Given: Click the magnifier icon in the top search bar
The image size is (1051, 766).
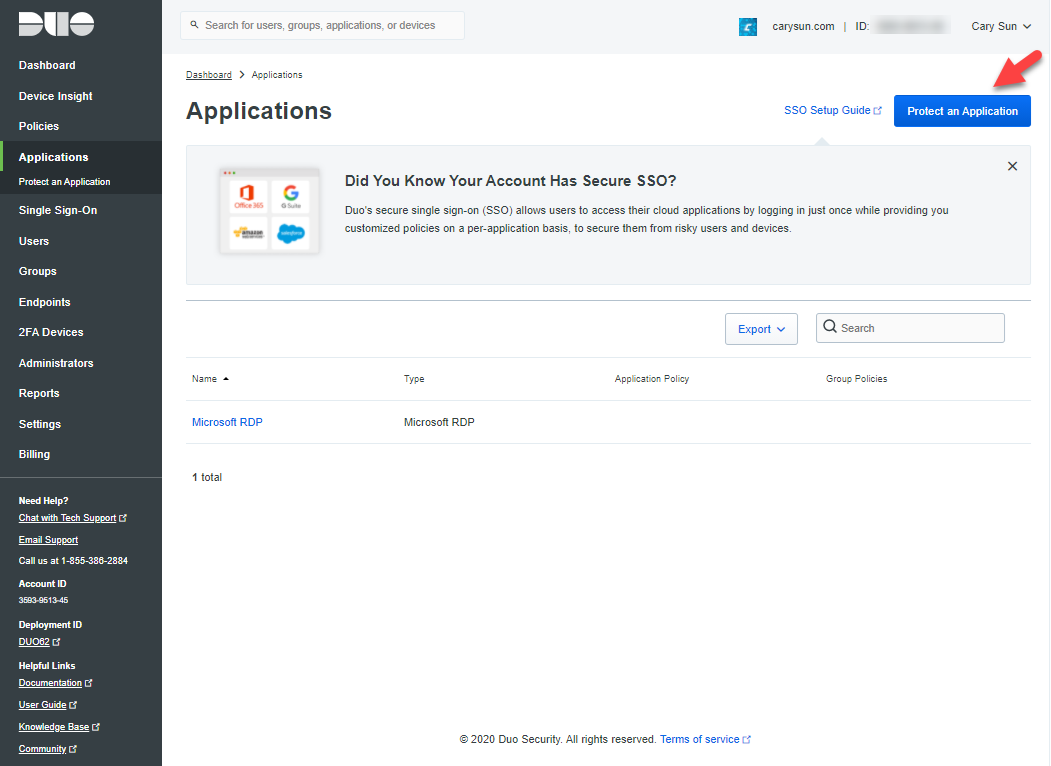Looking at the screenshot, I should [194, 25].
